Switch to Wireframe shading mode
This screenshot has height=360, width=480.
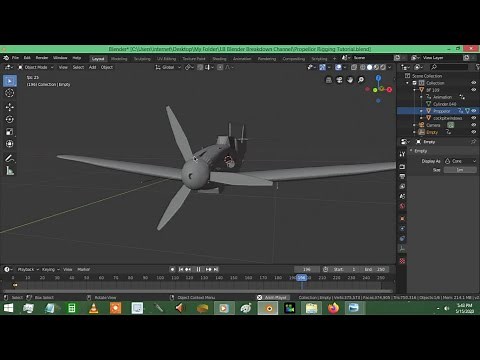point(363,67)
